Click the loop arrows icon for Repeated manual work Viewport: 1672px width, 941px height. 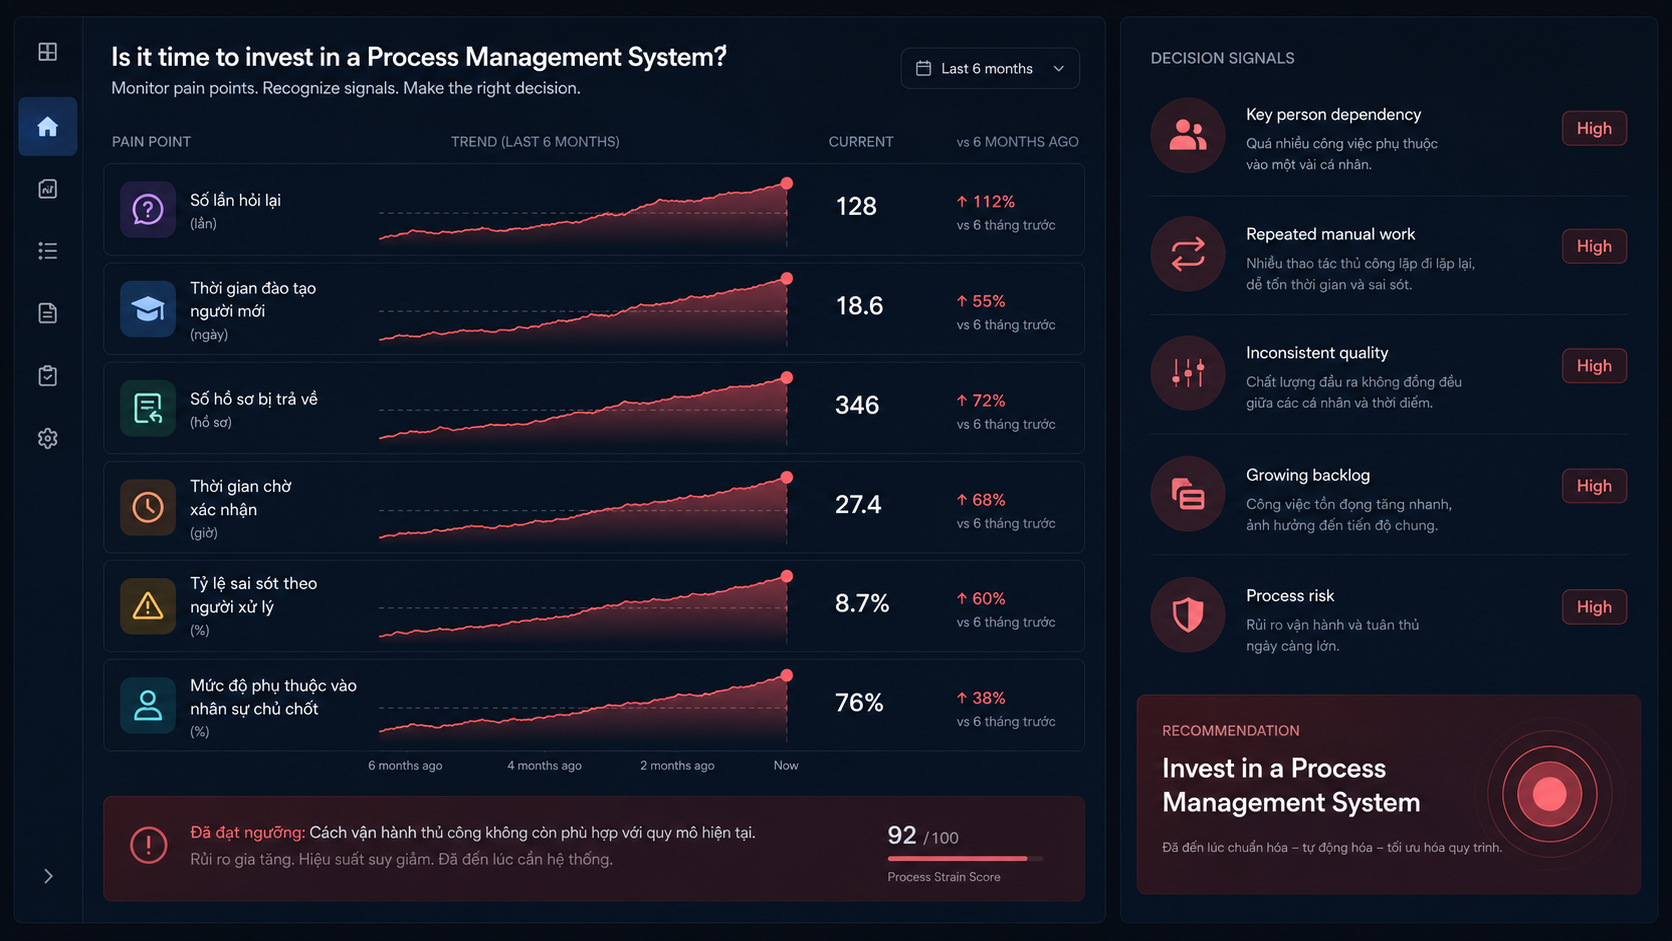[1188, 254]
